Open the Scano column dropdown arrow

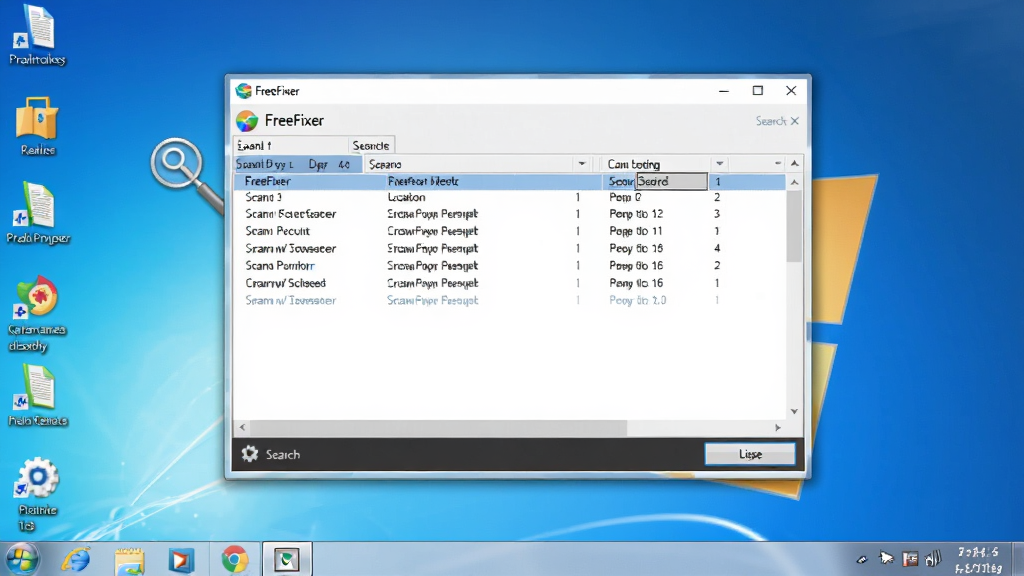pos(582,164)
